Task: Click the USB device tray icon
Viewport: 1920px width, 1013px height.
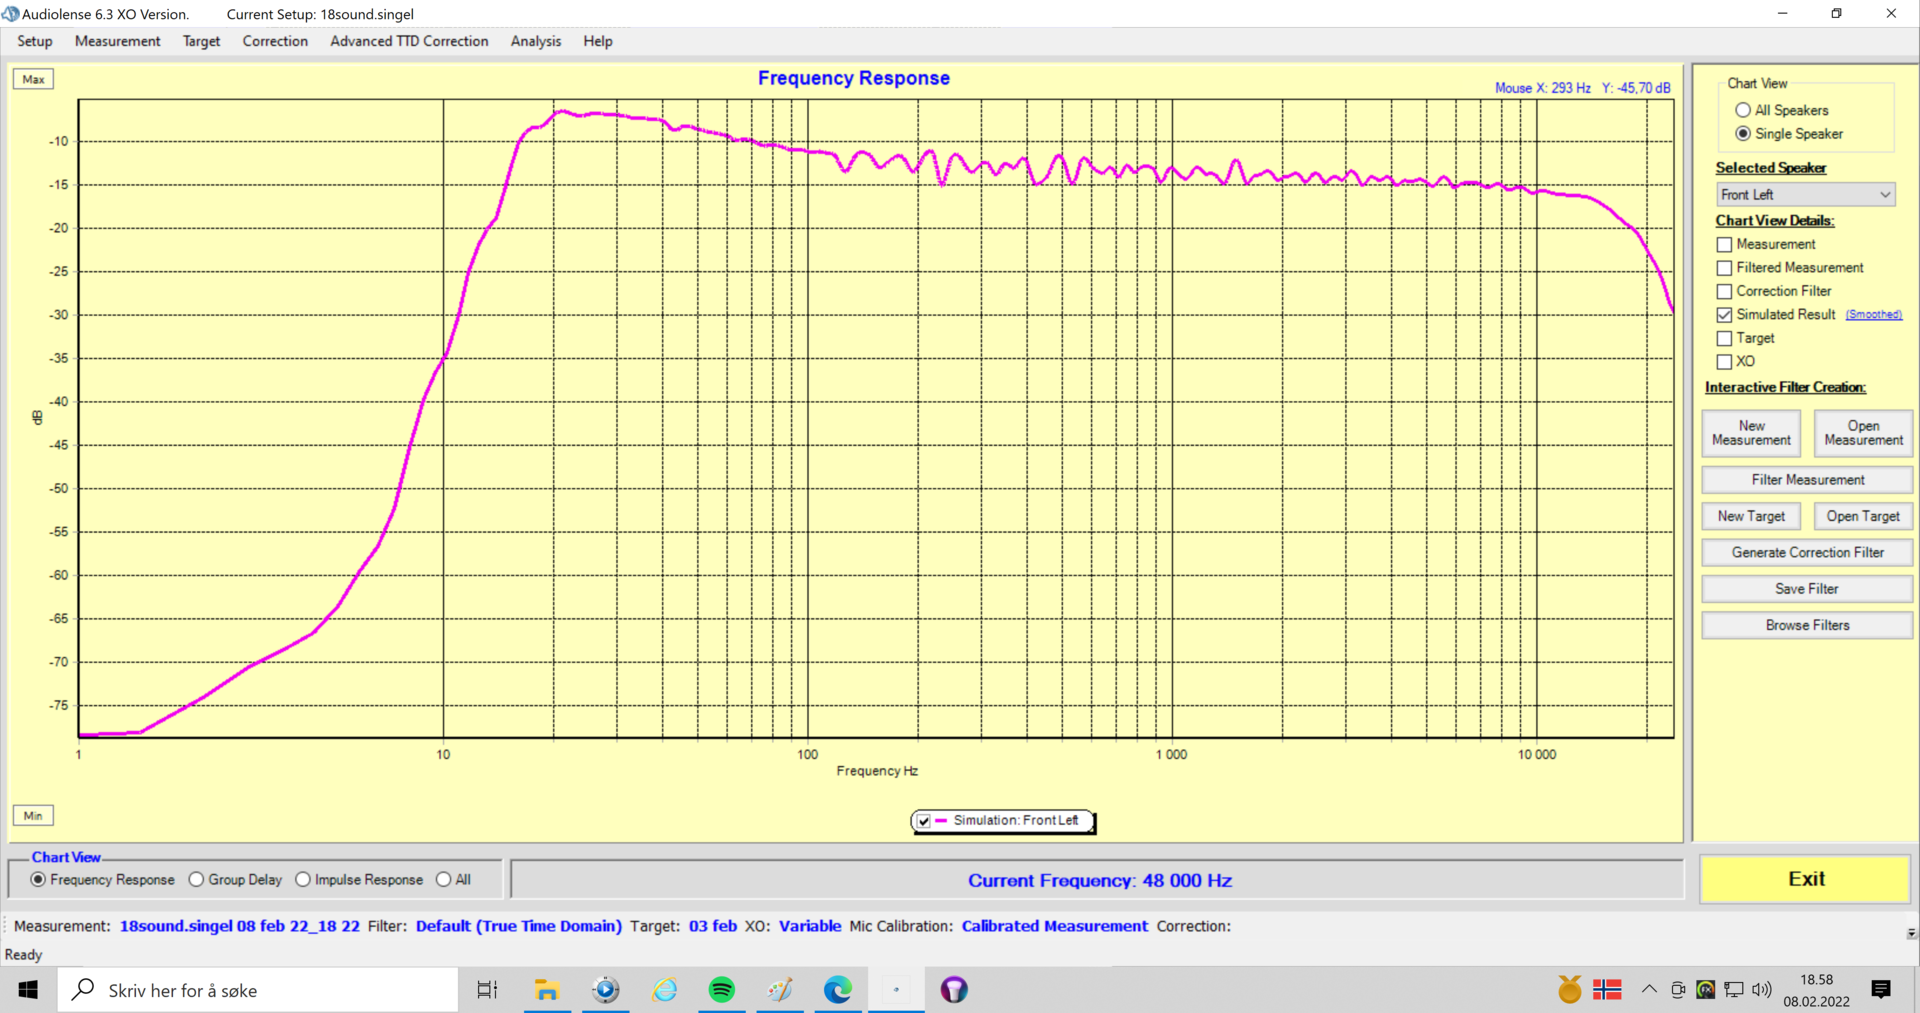Action: (x=1678, y=990)
